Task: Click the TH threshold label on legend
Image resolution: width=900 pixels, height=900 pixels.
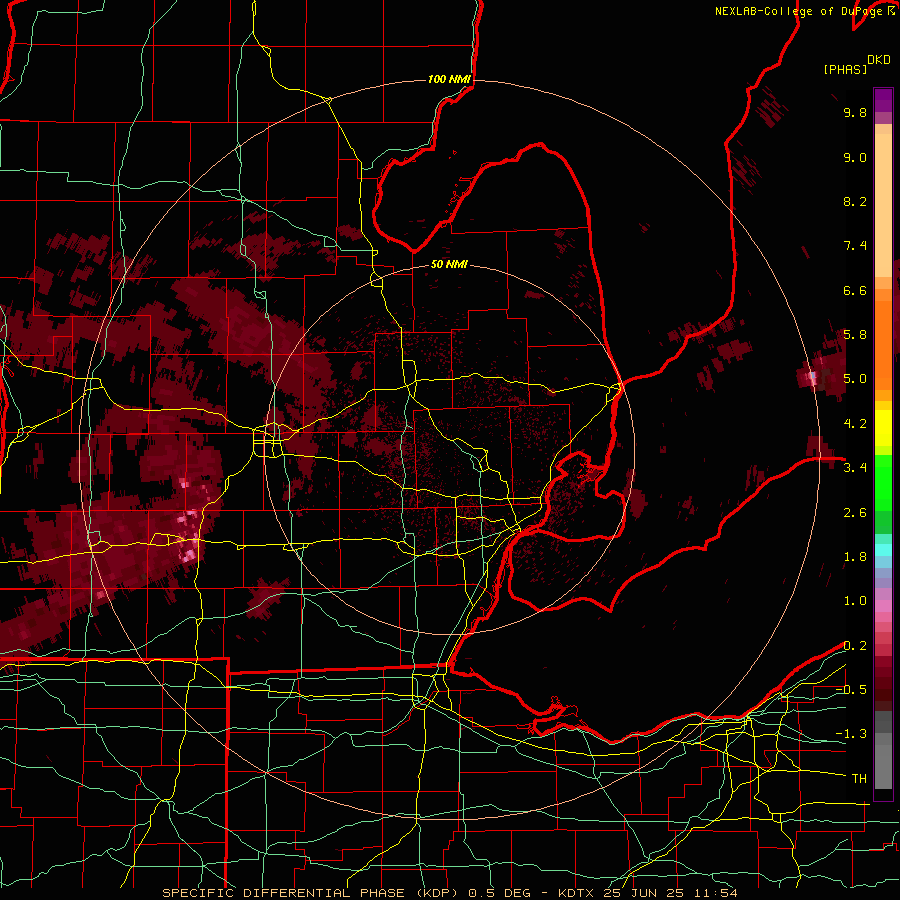Action: (x=859, y=779)
